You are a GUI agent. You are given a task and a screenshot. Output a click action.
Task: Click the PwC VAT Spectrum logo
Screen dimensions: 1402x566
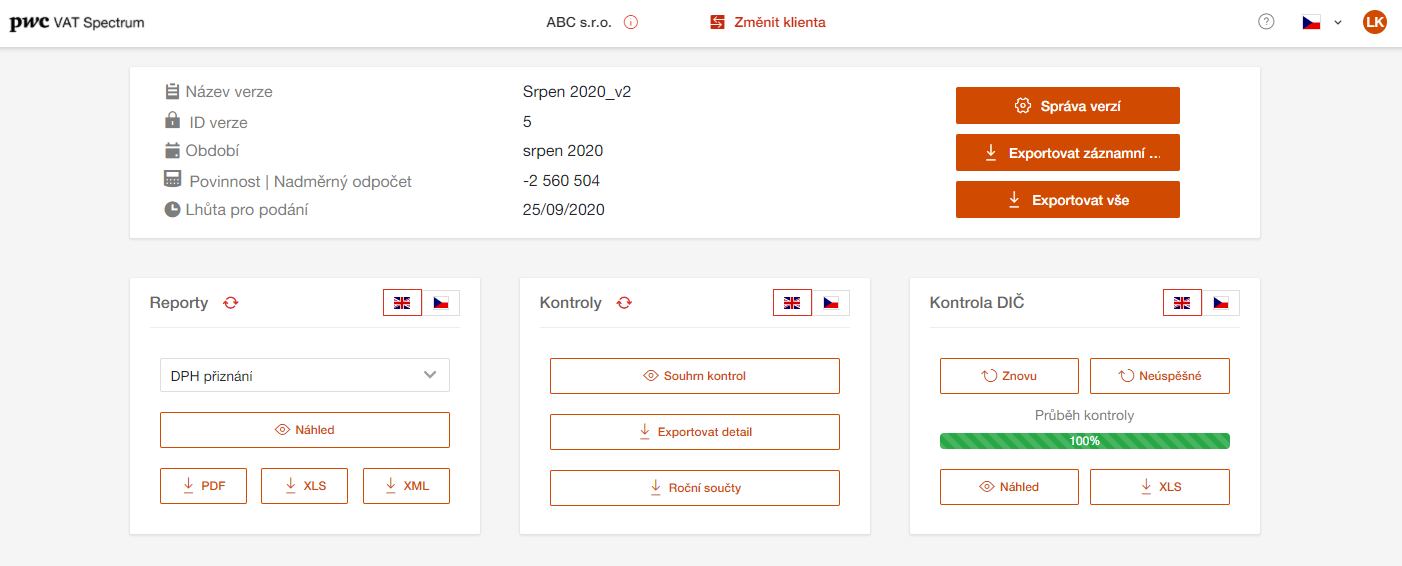coord(77,22)
